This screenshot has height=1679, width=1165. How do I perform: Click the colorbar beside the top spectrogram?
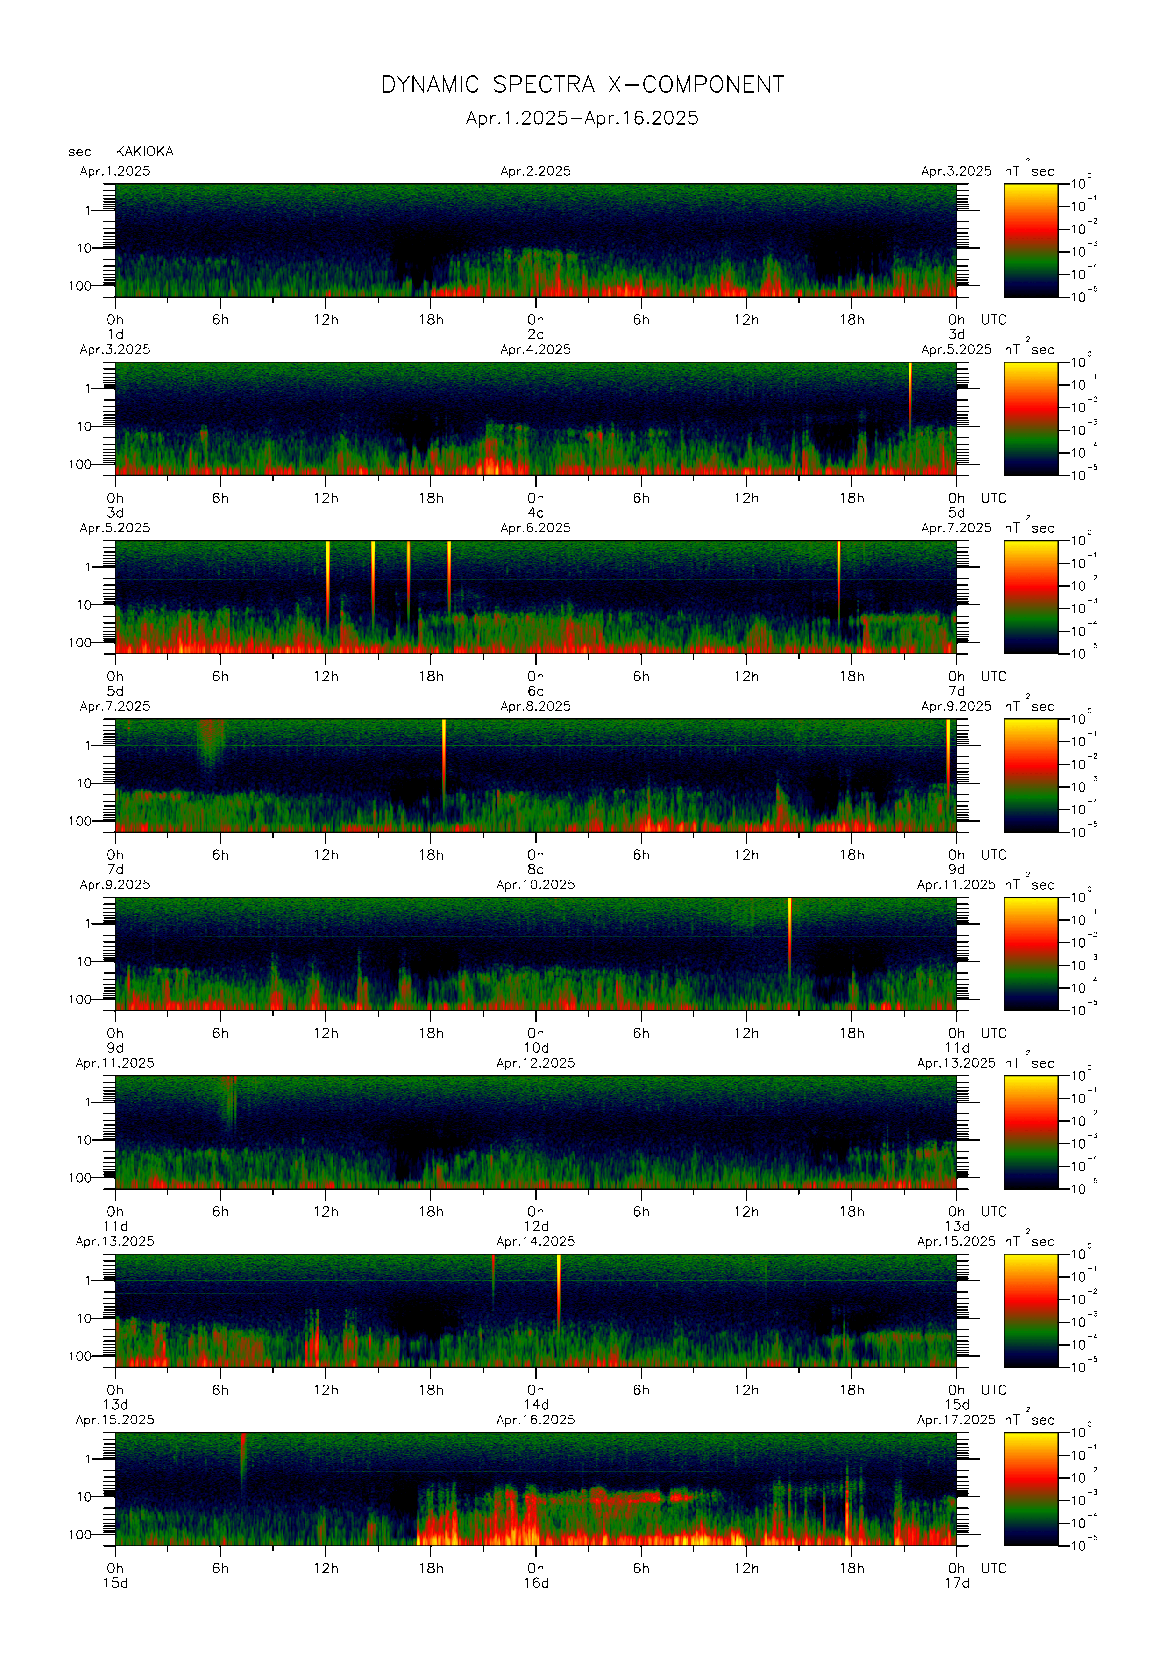pyautogui.click(x=1030, y=239)
